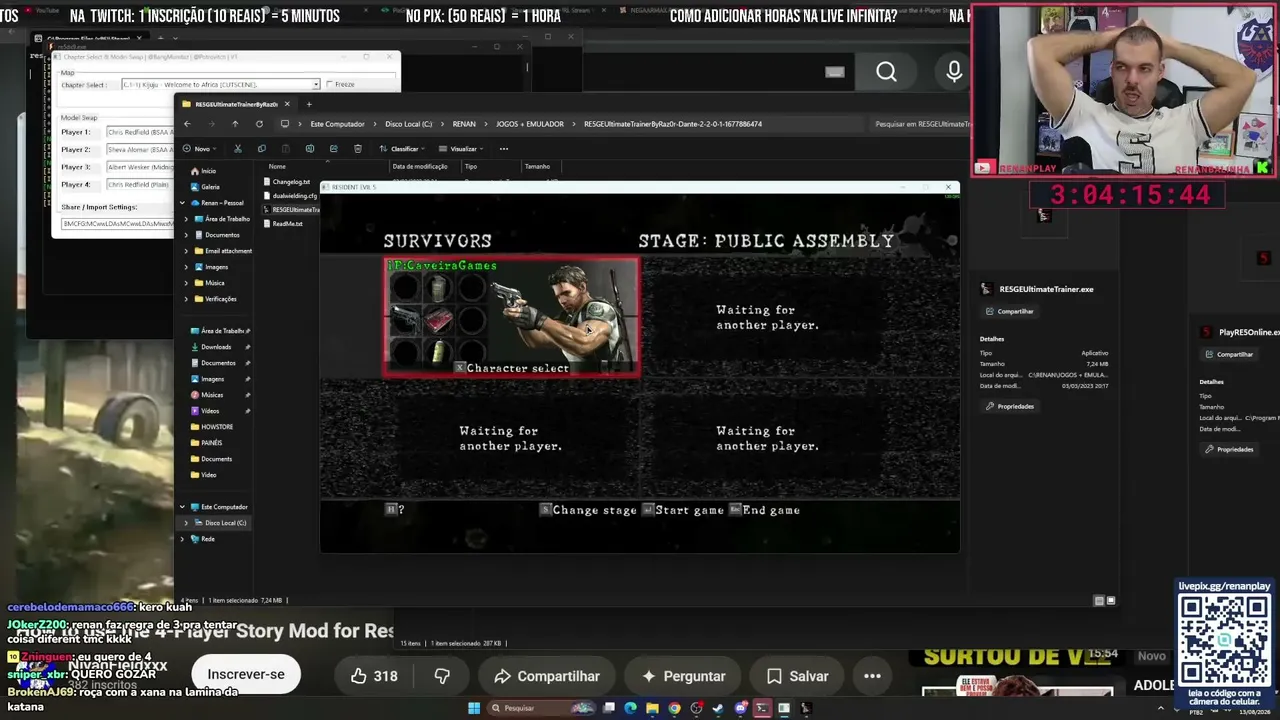This screenshot has height=720, width=1280.
Task: Refresh the File Explorer folder view
Action: tap(259, 124)
